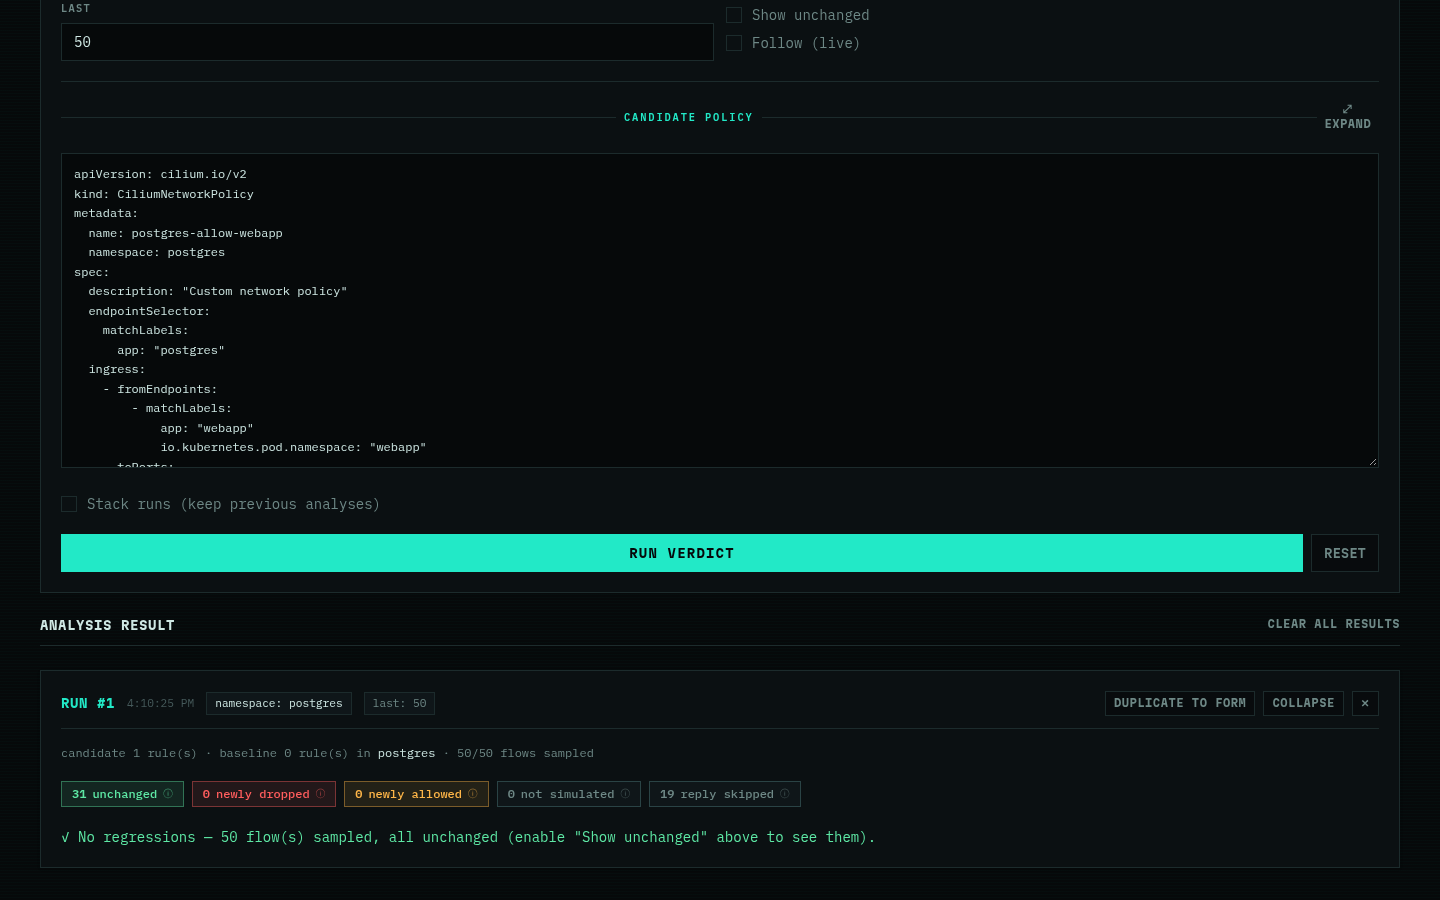Click the info icon beside "0 newly allowed"
Screen dimensions: 1440x900
pyautogui.click(x=473, y=794)
